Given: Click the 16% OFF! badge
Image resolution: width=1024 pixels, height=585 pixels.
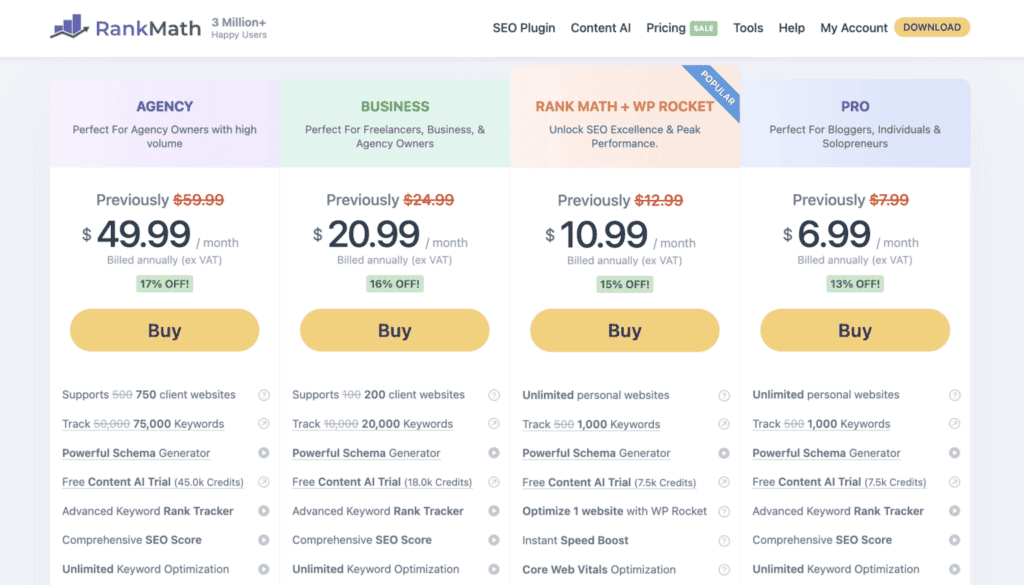Looking at the screenshot, I should (394, 284).
